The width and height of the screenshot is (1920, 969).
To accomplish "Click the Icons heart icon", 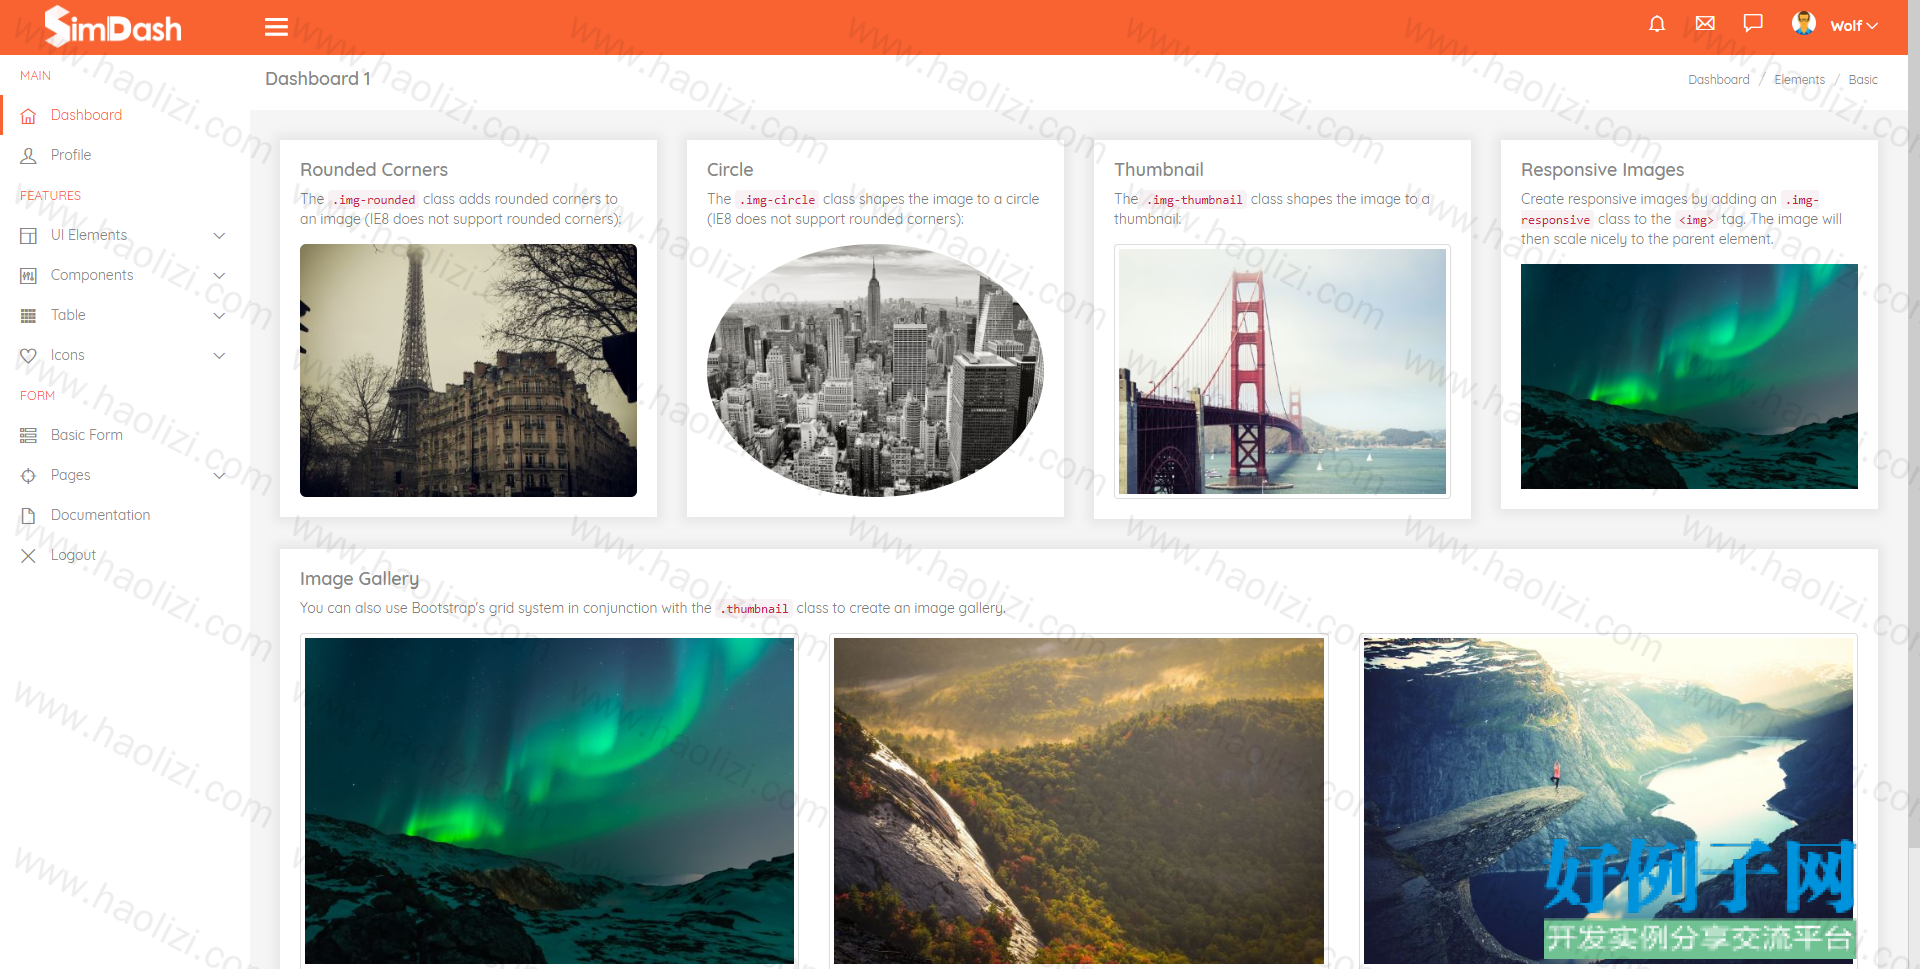I will click(x=28, y=356).
